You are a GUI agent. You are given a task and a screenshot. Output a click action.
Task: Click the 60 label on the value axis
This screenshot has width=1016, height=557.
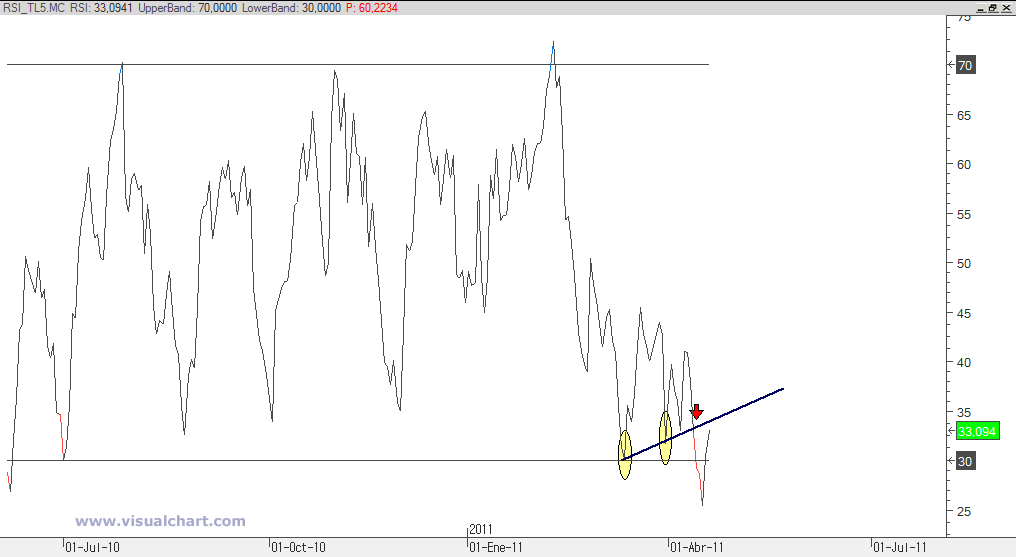(964, 165)
